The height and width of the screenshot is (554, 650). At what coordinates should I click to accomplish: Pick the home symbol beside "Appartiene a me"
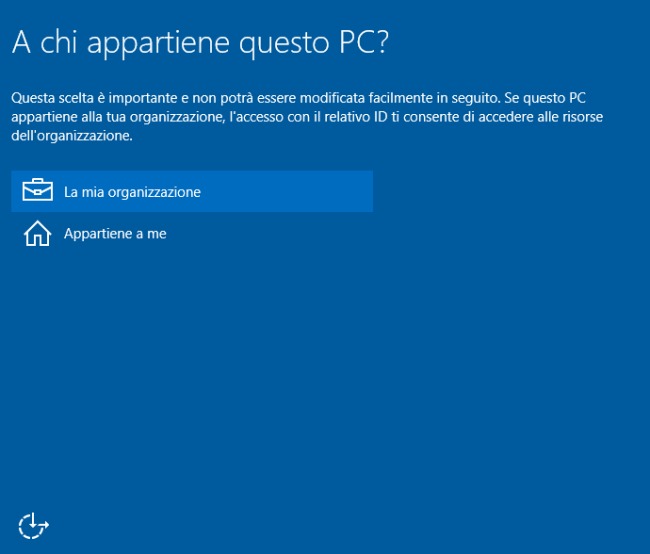pos(37,234)
